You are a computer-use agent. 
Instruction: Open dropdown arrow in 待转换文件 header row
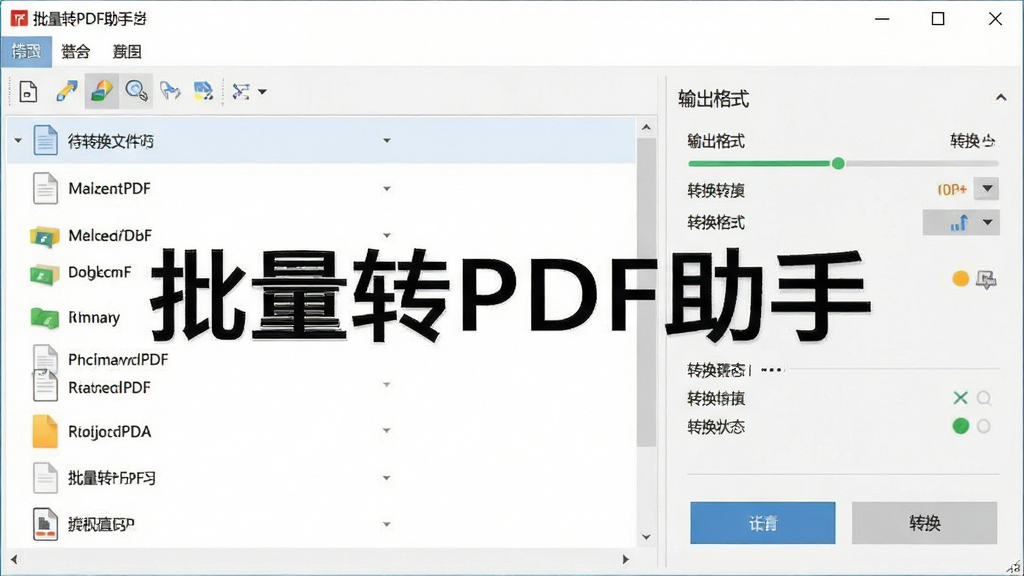[x=387, y=140]
